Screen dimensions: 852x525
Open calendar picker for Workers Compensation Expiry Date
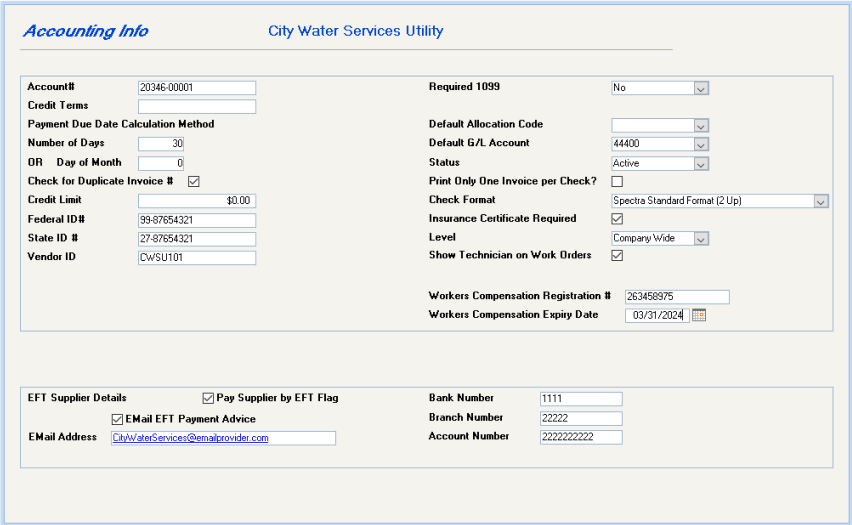699,315
